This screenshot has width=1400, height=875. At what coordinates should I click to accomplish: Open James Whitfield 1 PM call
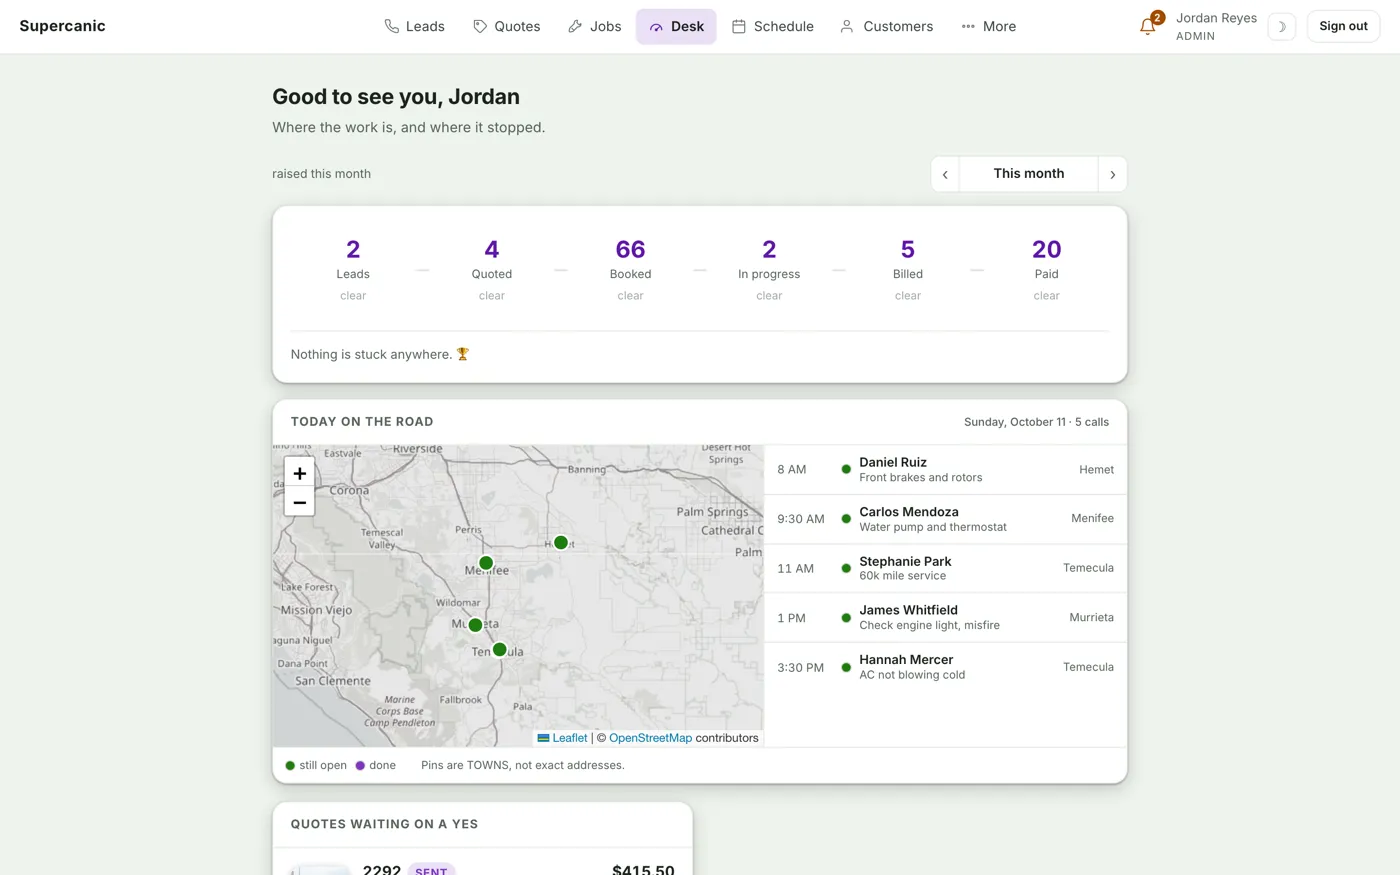tap(945, 617)
